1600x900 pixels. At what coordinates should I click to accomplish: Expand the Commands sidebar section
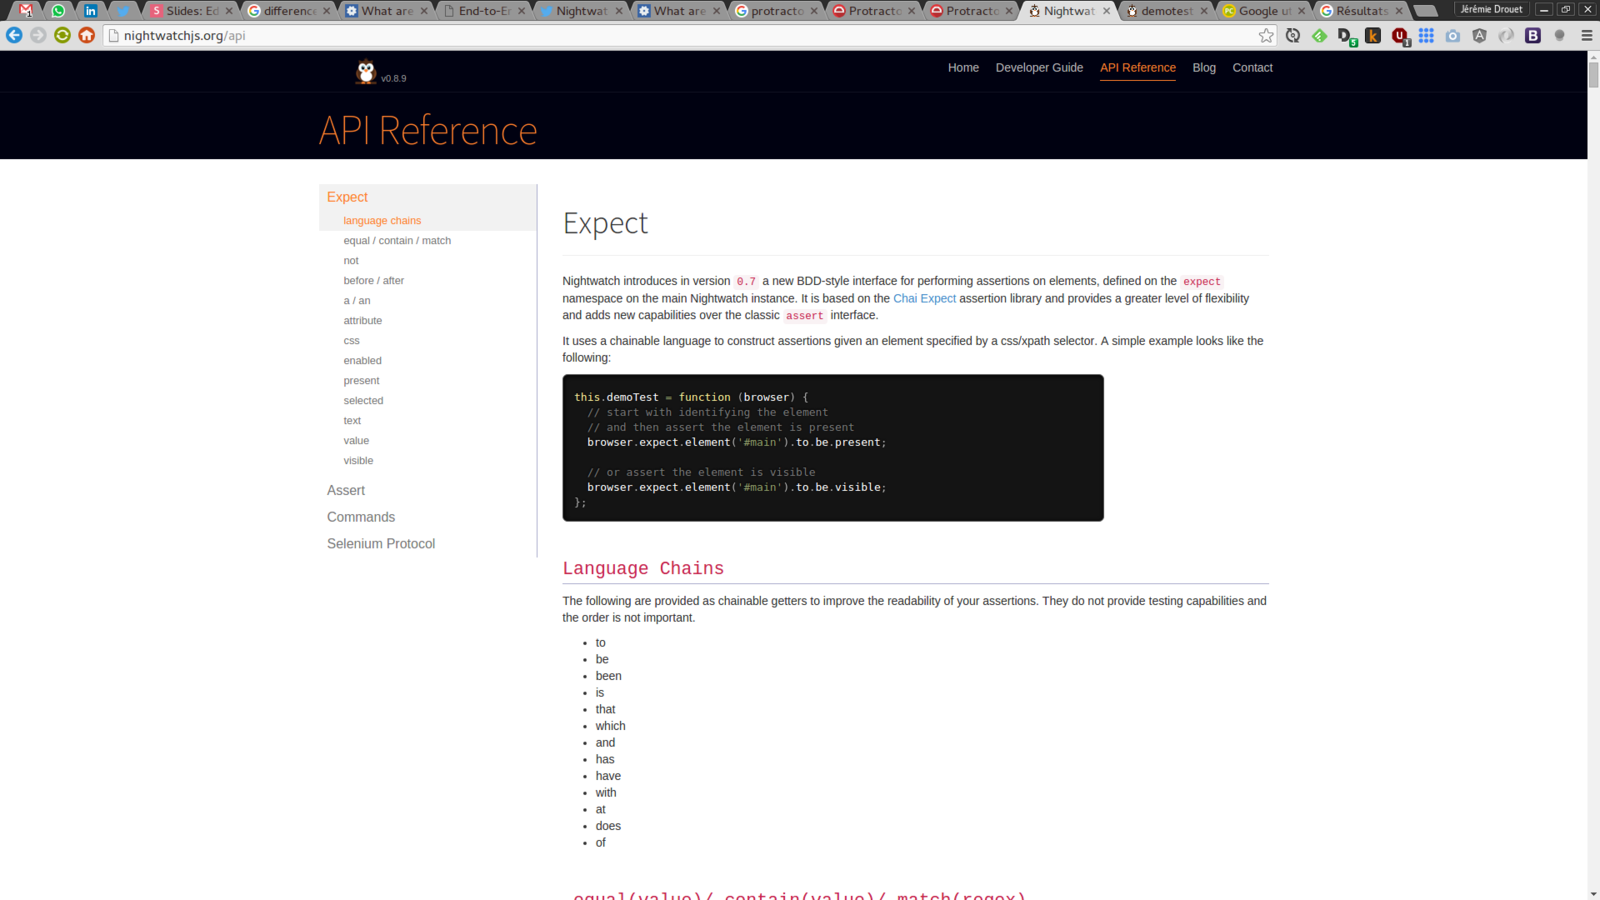pyautogui.click(x=361, y=517)
